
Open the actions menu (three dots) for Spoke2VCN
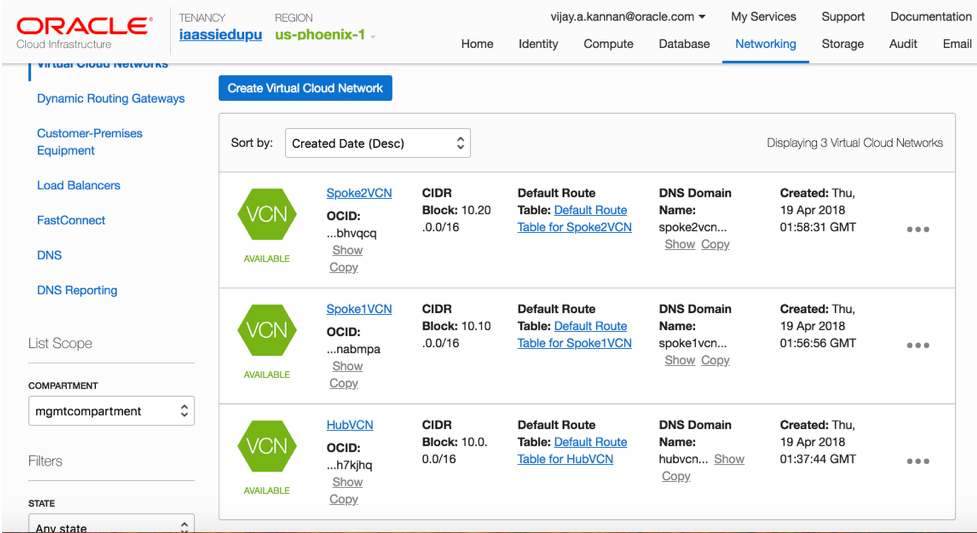918,229
